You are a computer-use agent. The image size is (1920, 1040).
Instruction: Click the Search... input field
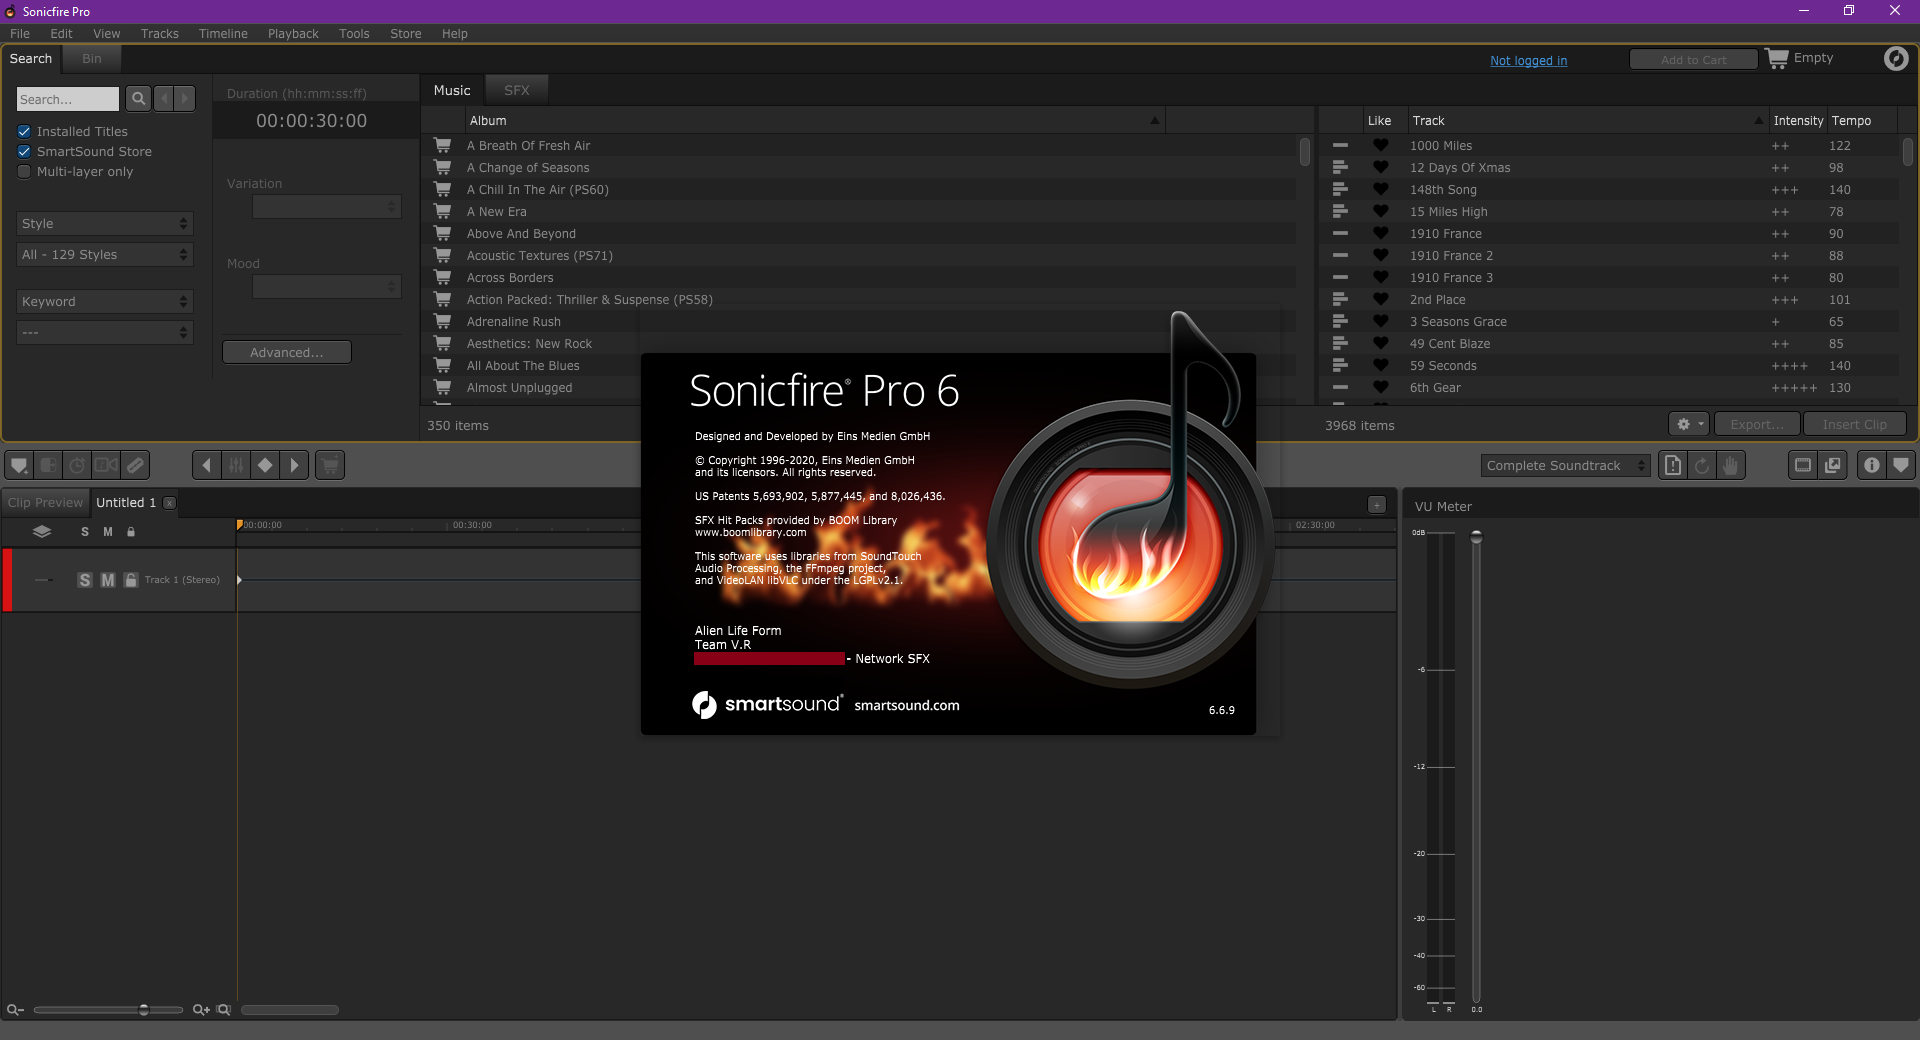[68, 99]
